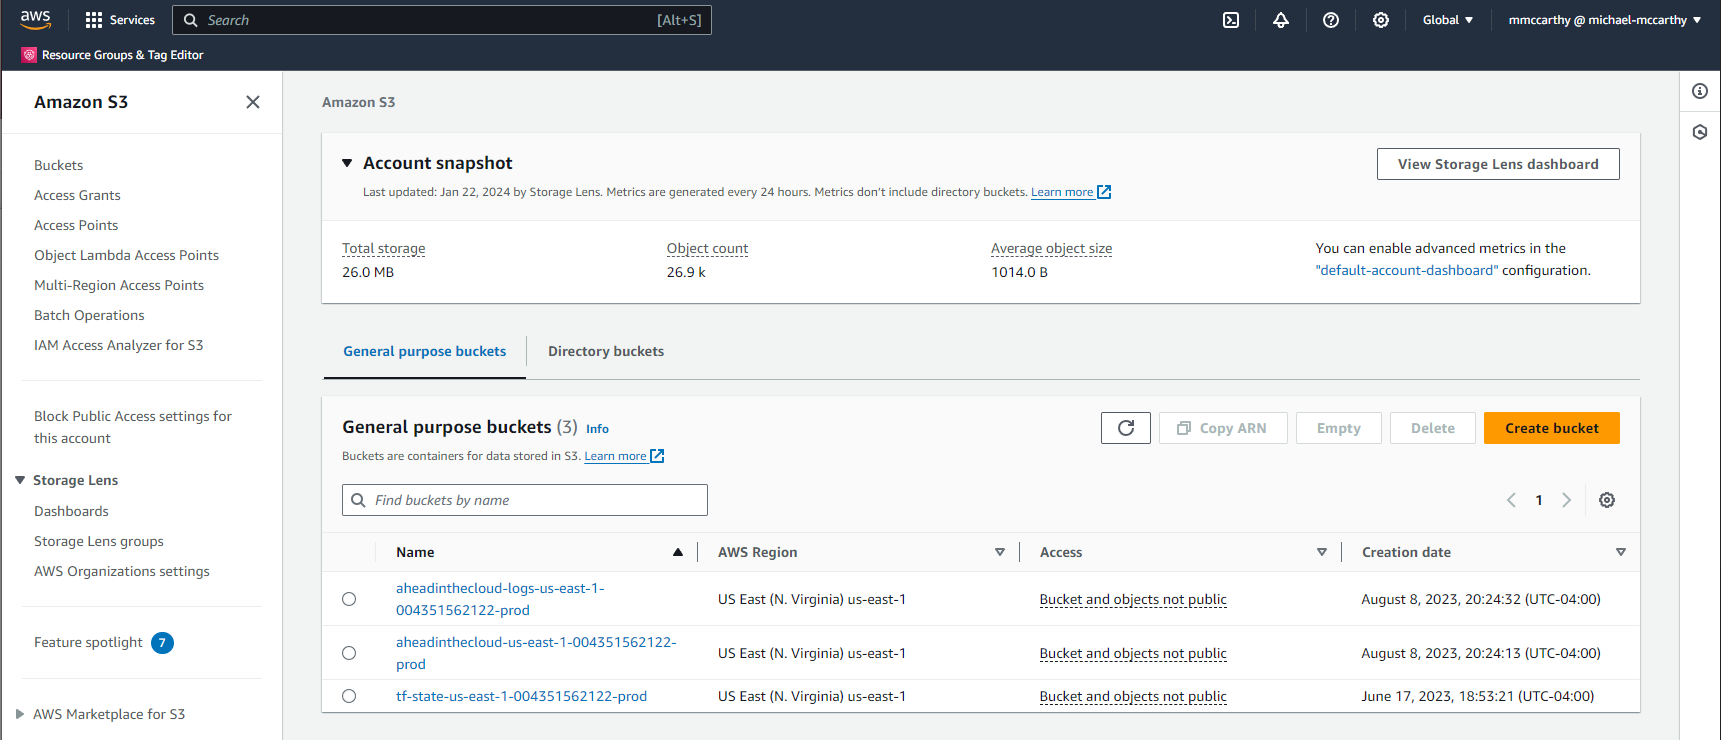Collapse the Account snapshot section
The width and height of the screenshot is (1721, 740).
[x=347, y=163]
